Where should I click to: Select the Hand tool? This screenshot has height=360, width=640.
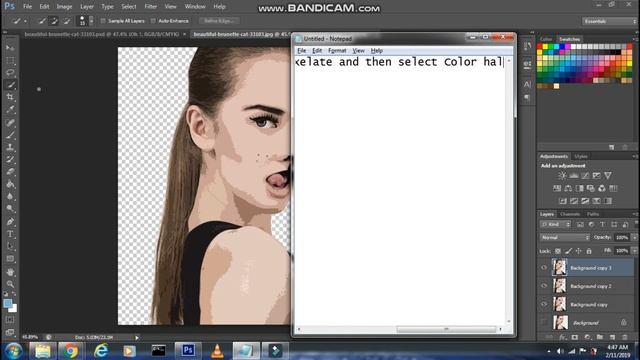10,272
